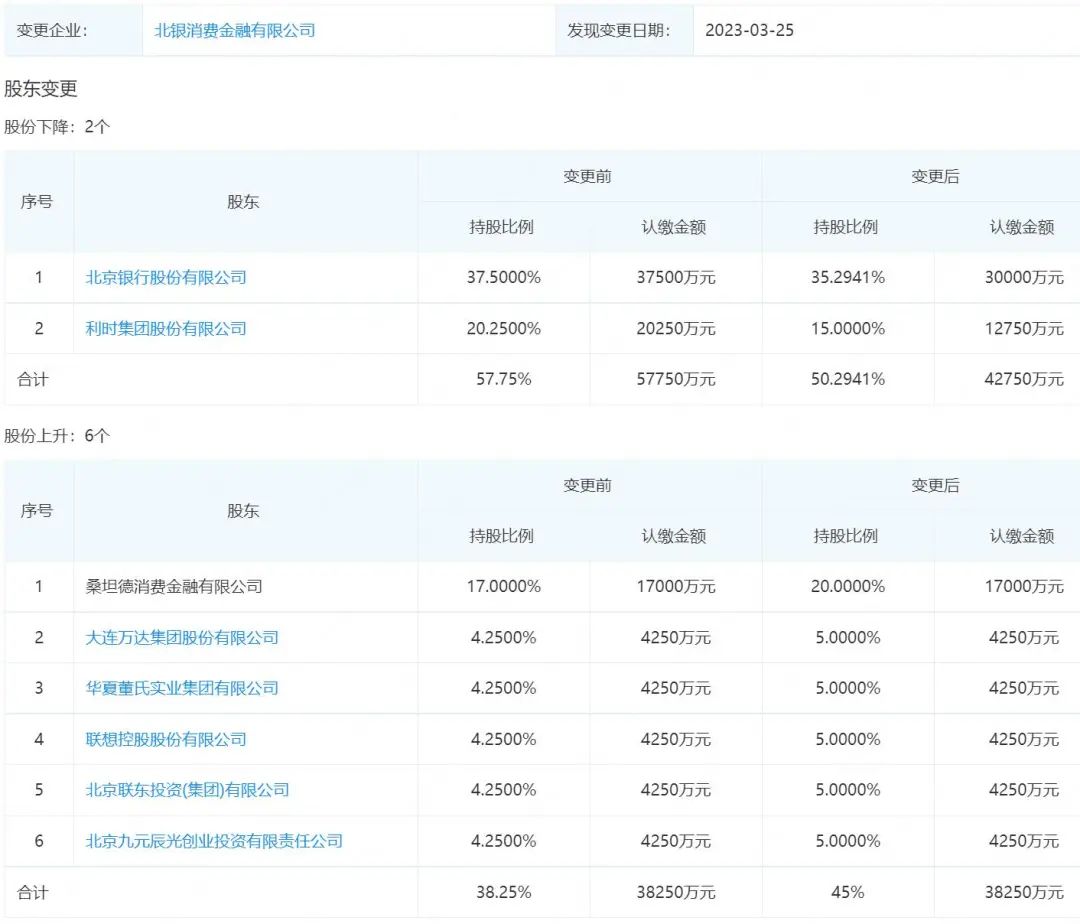Open the 北京银行股份有限公司 shareholder link

tap(165, 277)
